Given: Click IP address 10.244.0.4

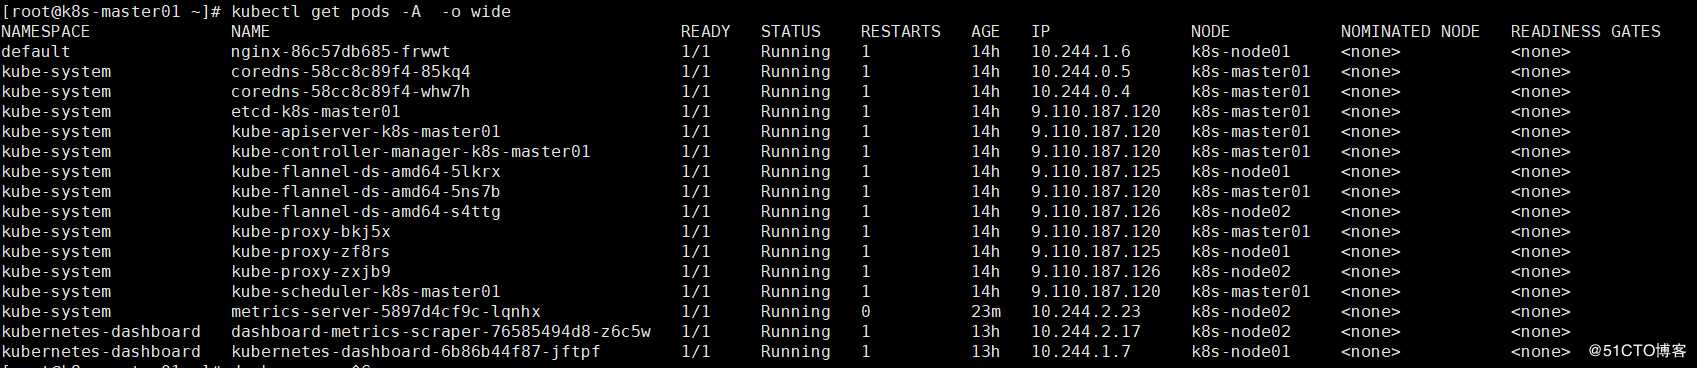Looking at the screenshot, I should pyautogui.click(x=1081, y=92).
